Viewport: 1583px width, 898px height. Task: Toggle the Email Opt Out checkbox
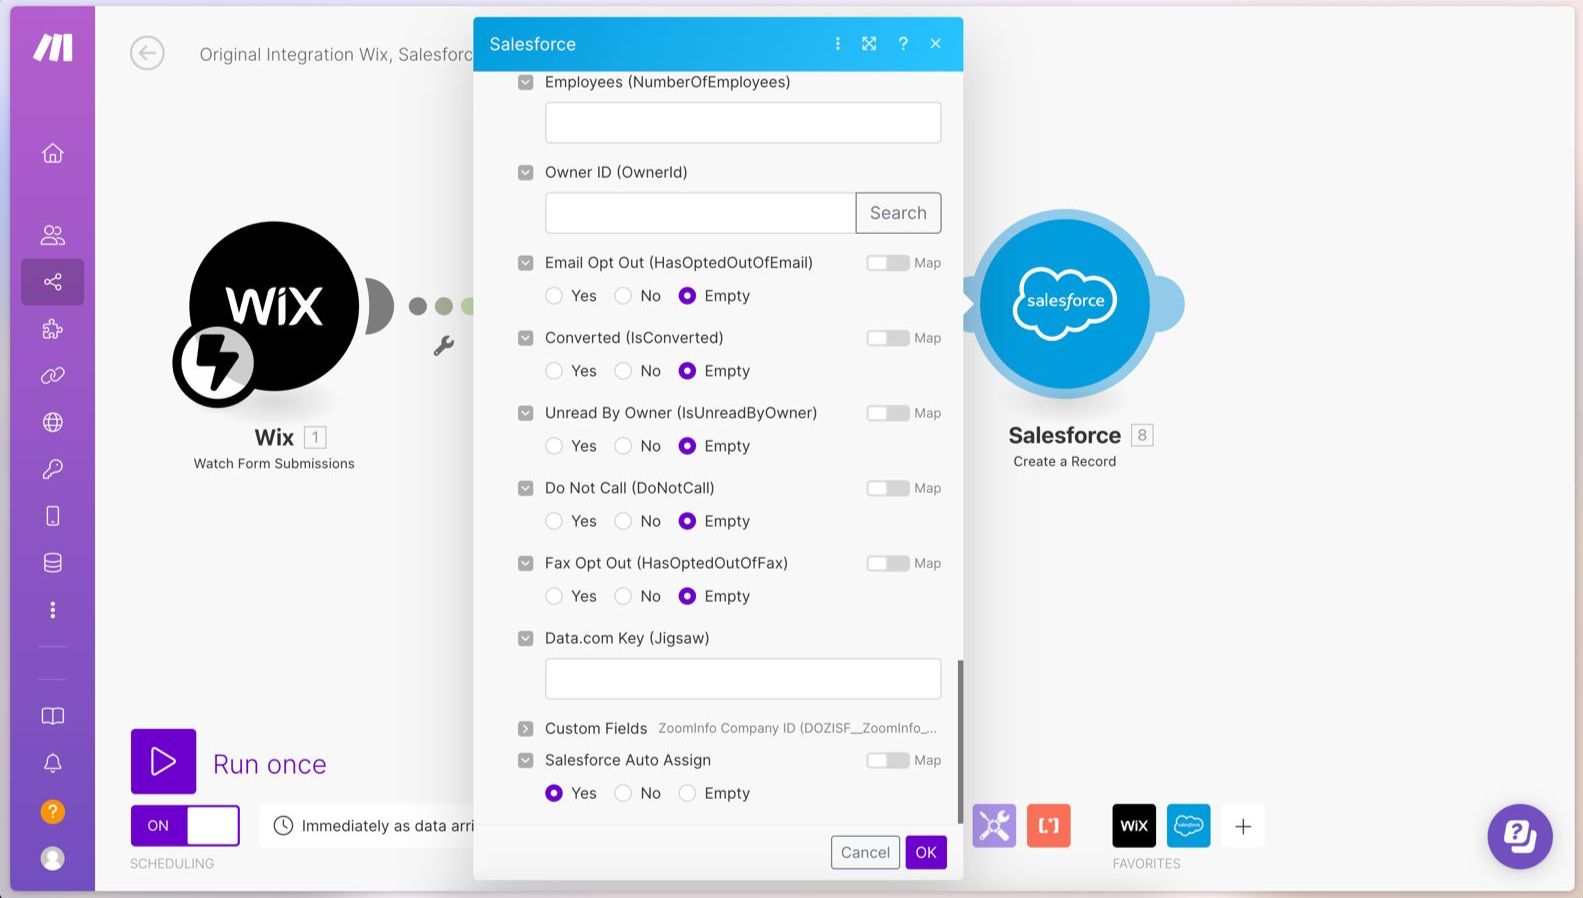525,263
